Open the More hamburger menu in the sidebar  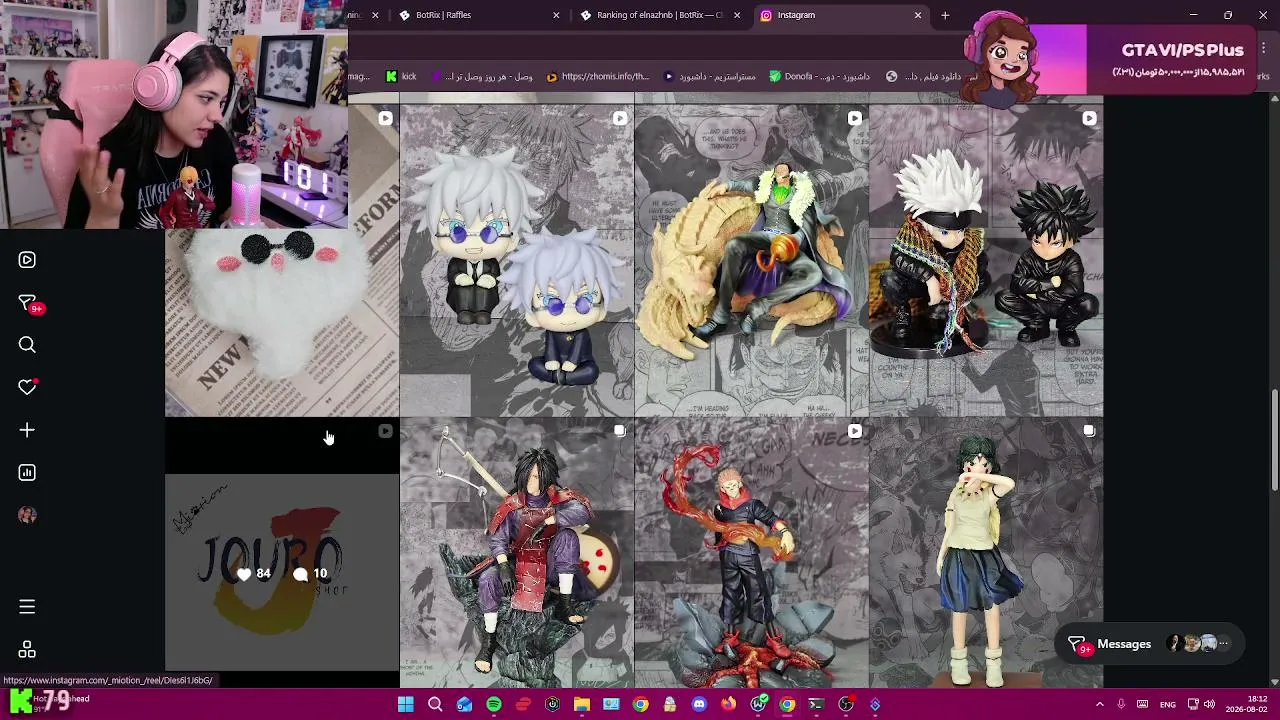point(27,607)
